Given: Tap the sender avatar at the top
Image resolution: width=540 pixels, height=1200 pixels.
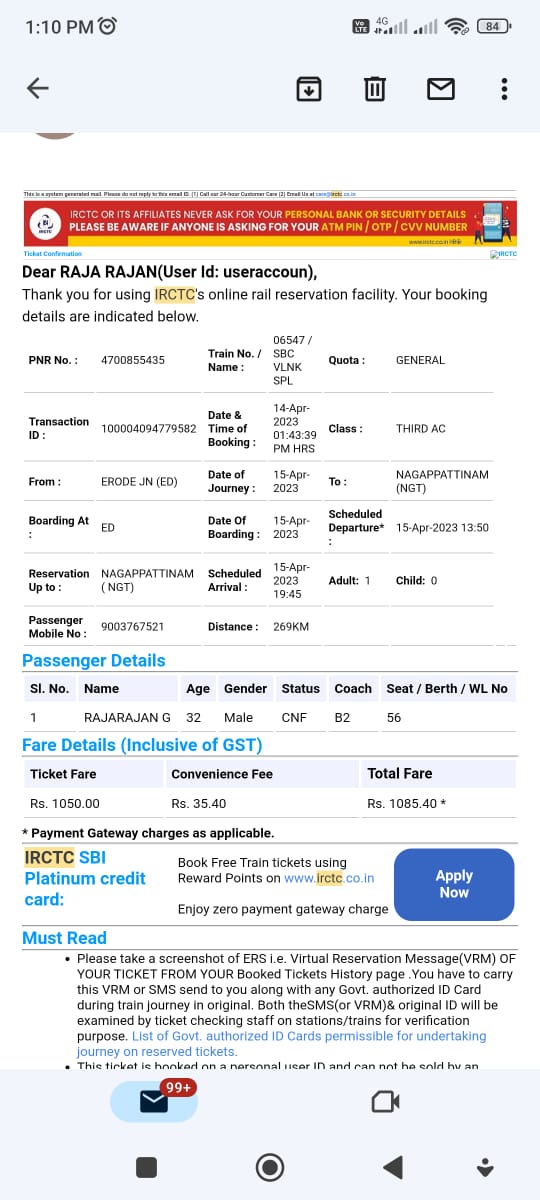Looking at the screenshot, I should click(x=55, y=134).
